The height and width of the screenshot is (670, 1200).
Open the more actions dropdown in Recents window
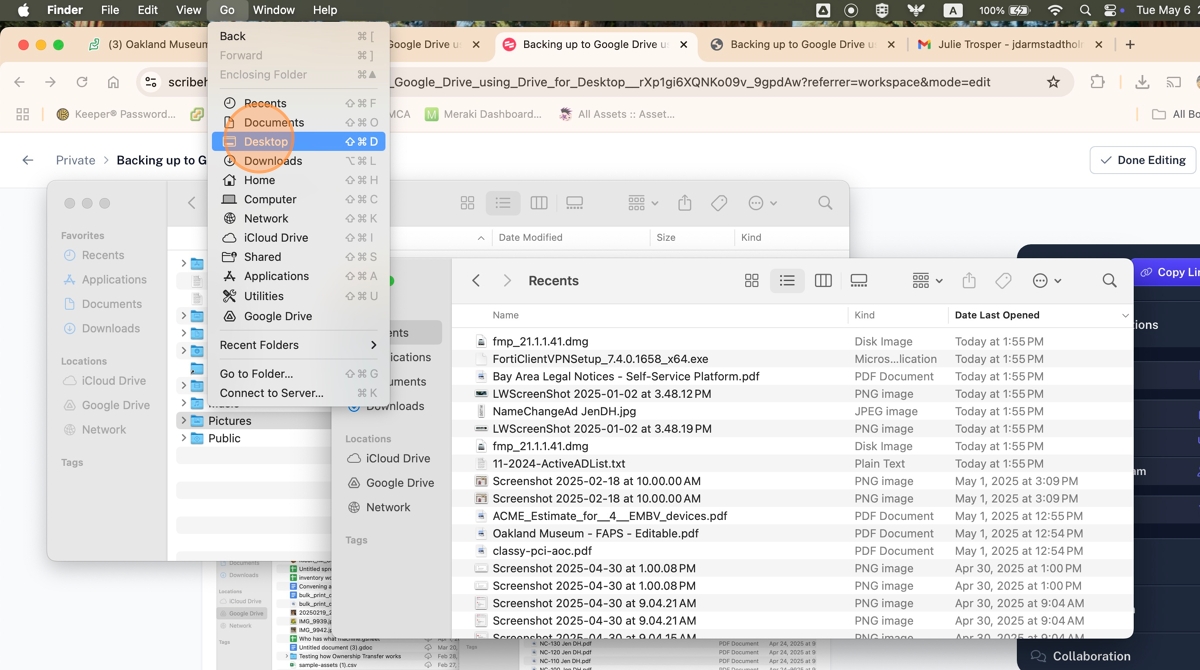click(1046, 281)
